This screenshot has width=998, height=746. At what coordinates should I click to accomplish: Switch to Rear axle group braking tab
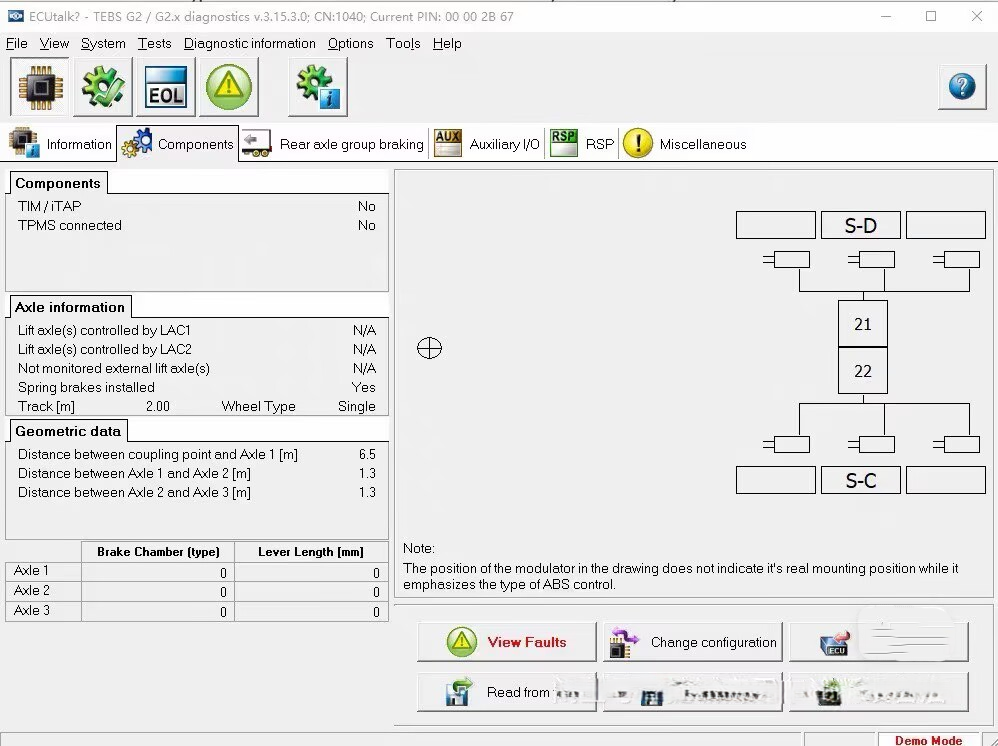(x=333, y=144)
